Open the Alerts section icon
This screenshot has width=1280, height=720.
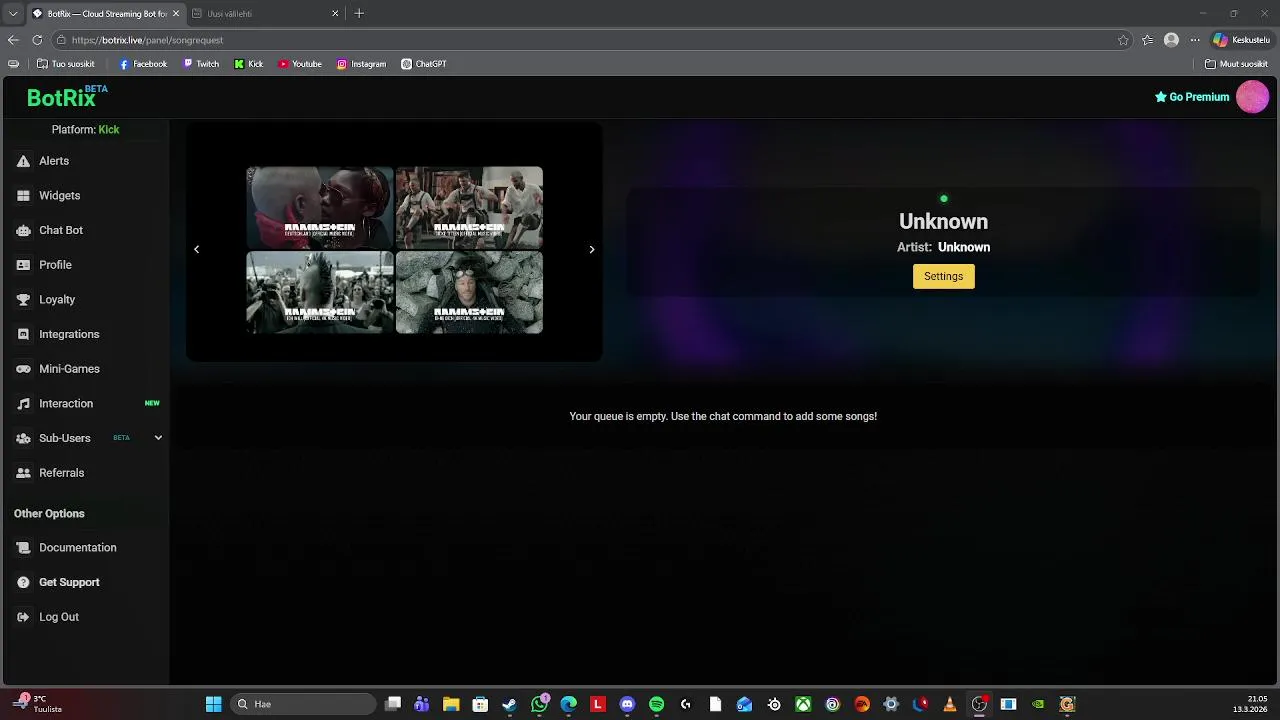23,161
